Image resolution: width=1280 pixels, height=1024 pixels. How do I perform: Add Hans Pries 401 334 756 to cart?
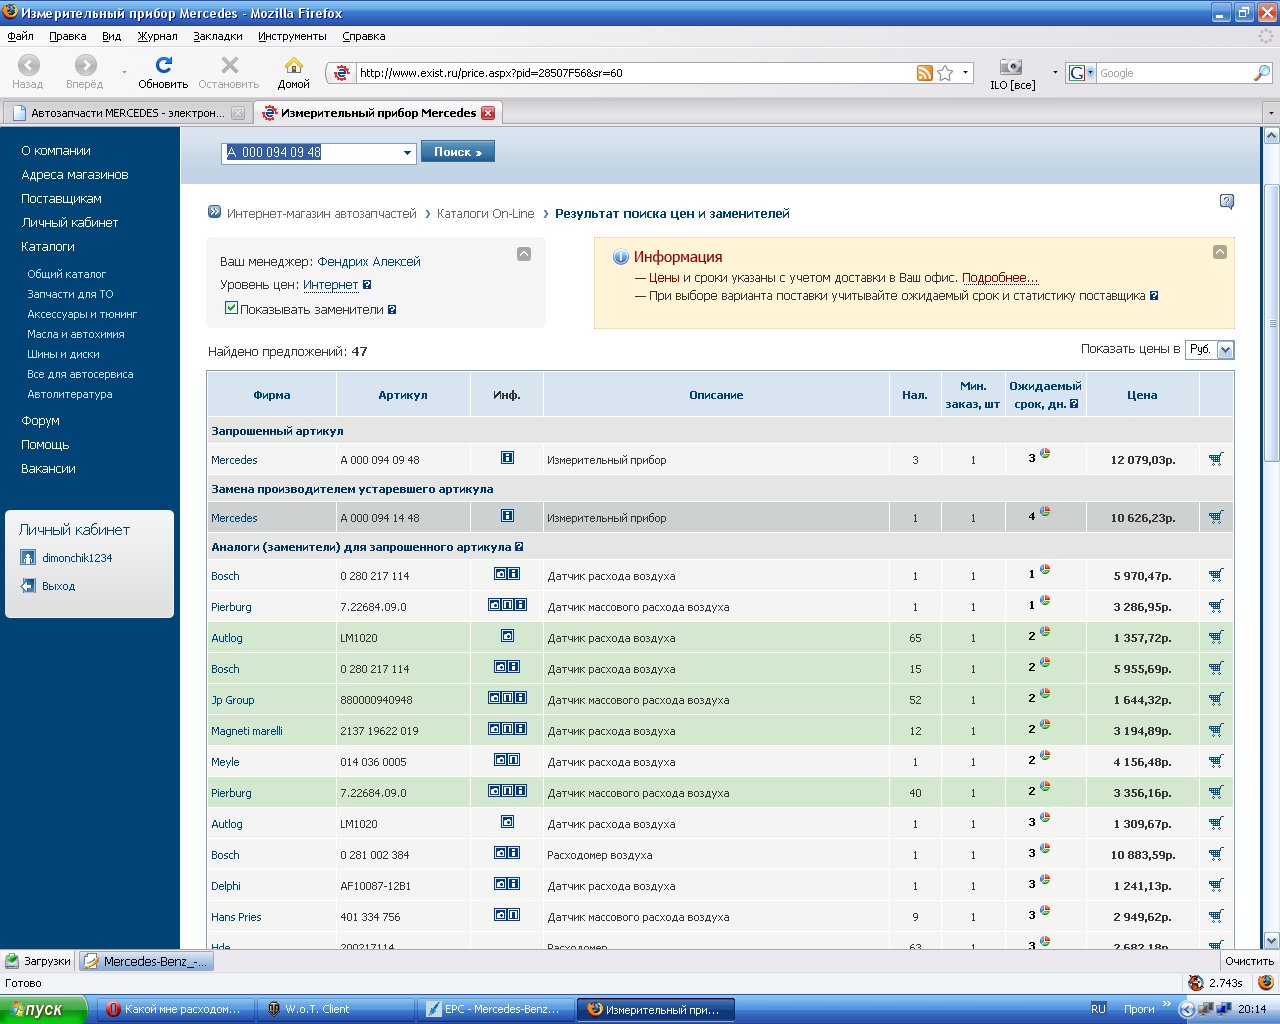tap(1216, 917)
